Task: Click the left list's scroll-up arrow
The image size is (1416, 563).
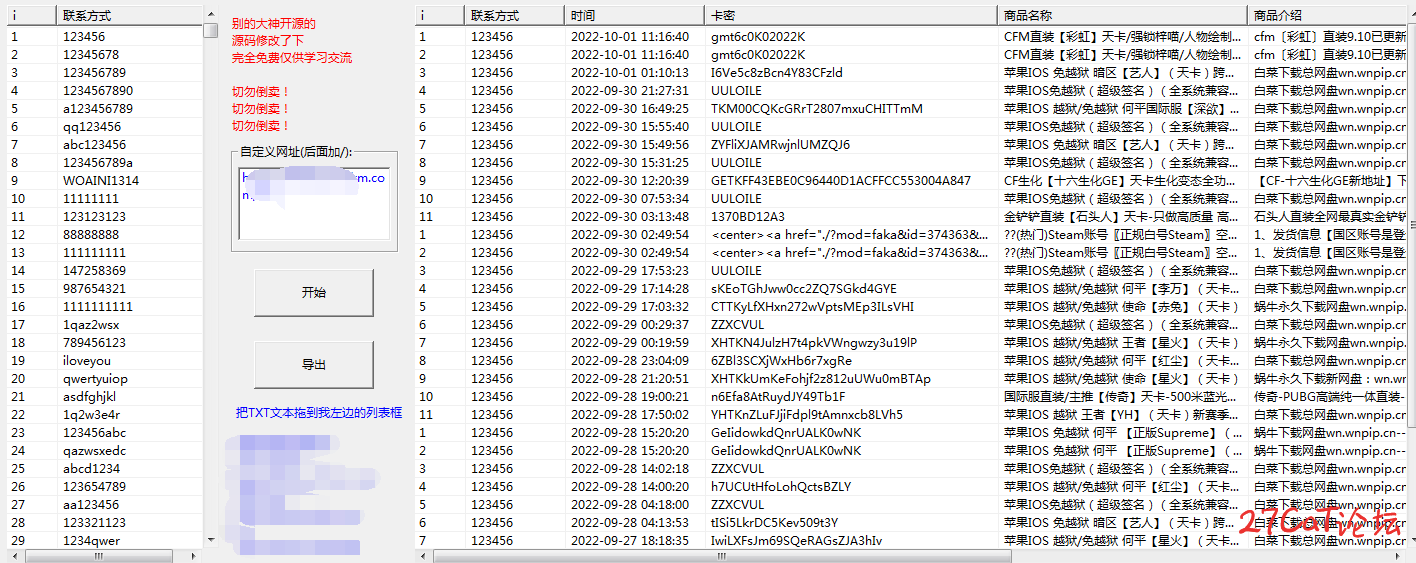Action: coord(210,14)
